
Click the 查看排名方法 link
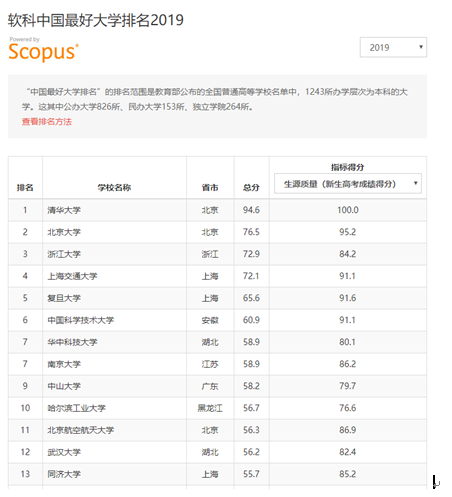47,122
